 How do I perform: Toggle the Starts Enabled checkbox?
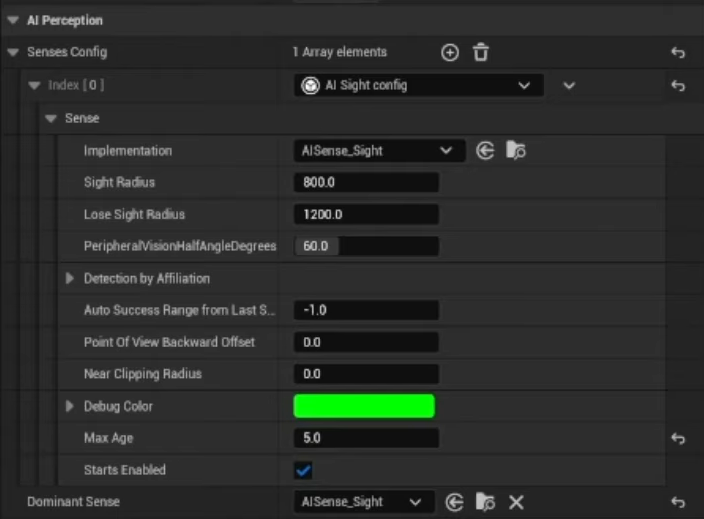point(303,470)
